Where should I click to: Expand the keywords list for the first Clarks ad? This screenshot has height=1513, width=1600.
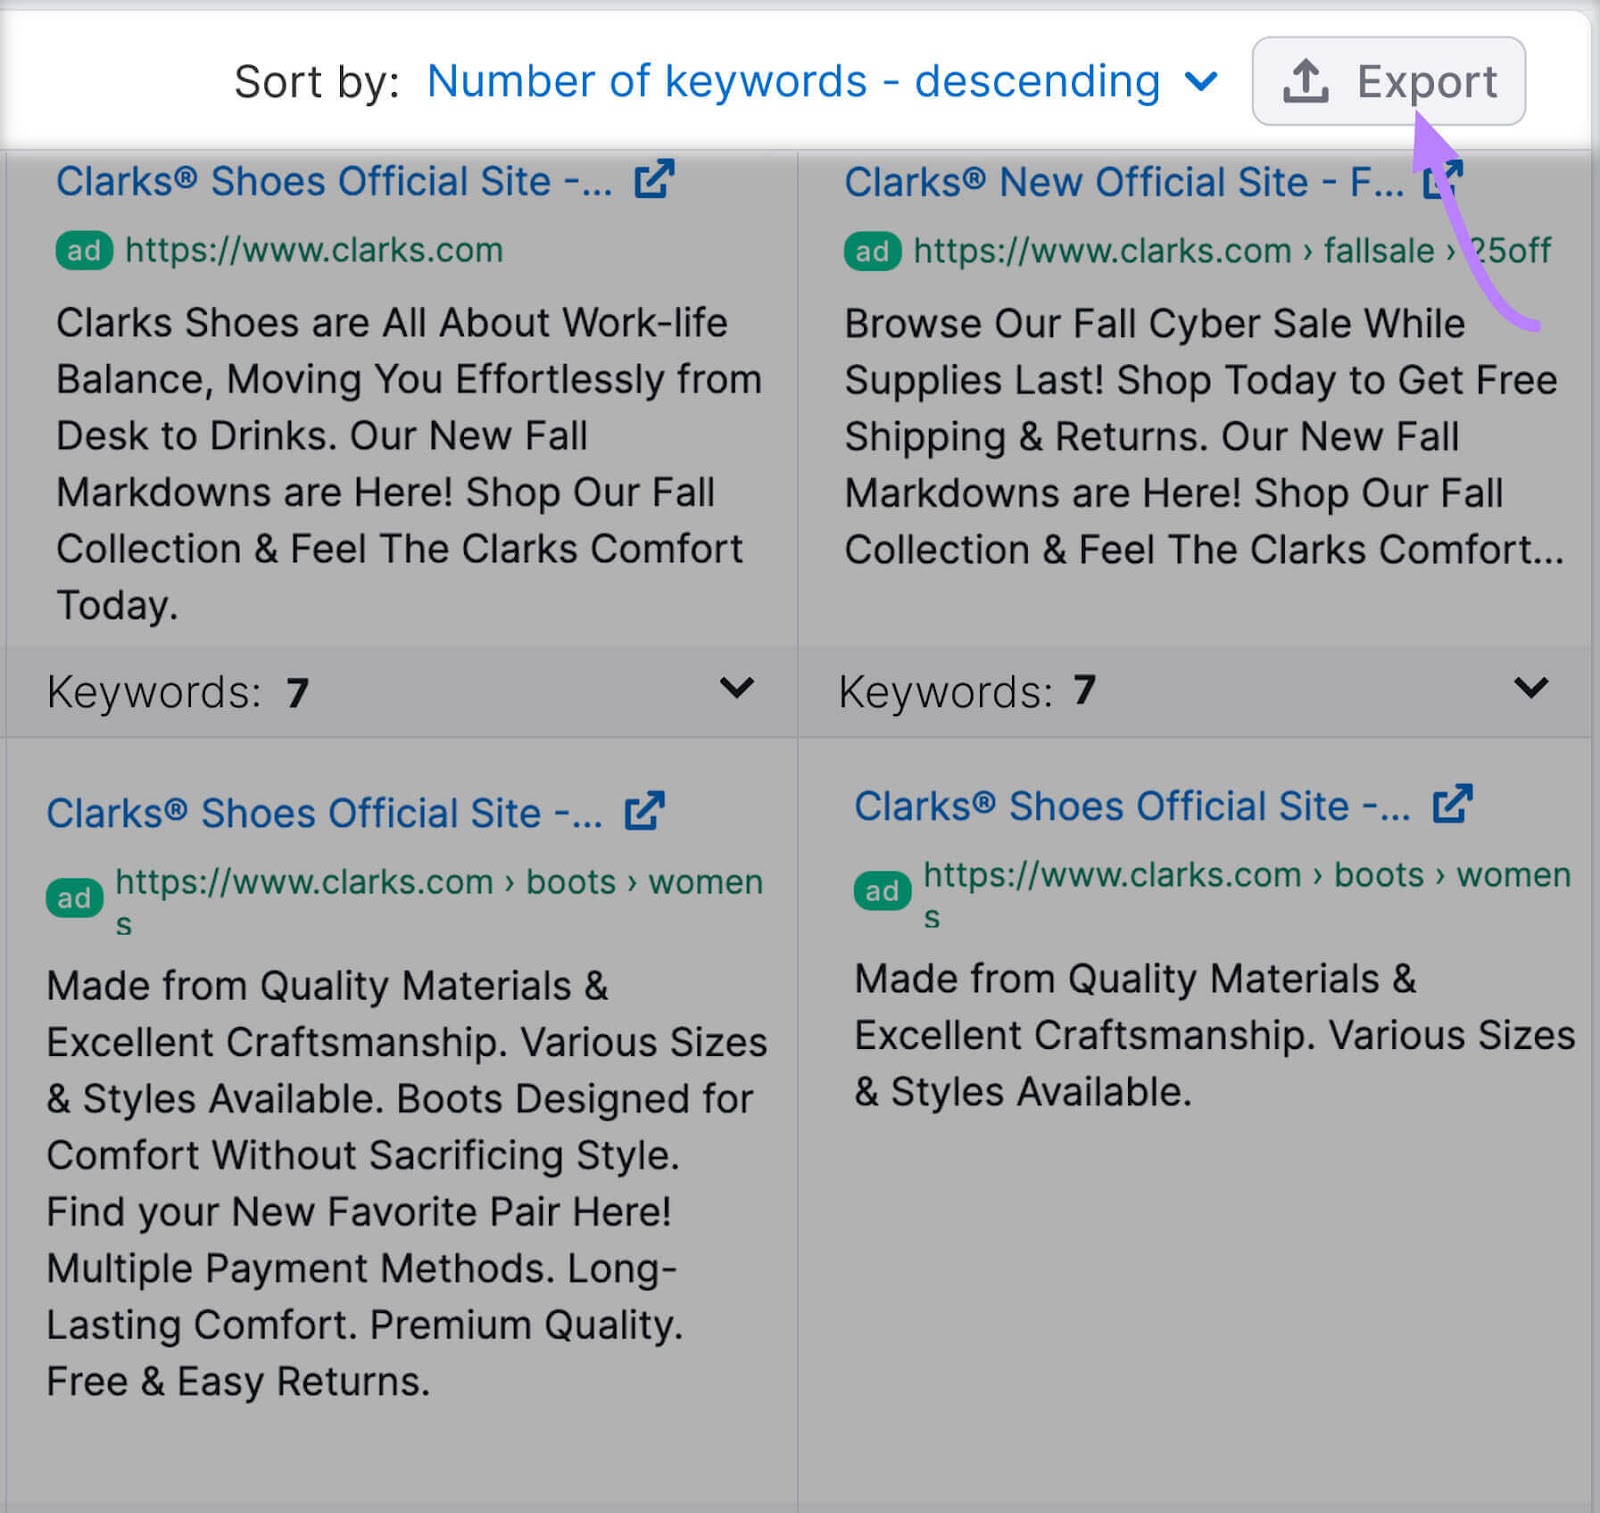click(x=738, y=689)
